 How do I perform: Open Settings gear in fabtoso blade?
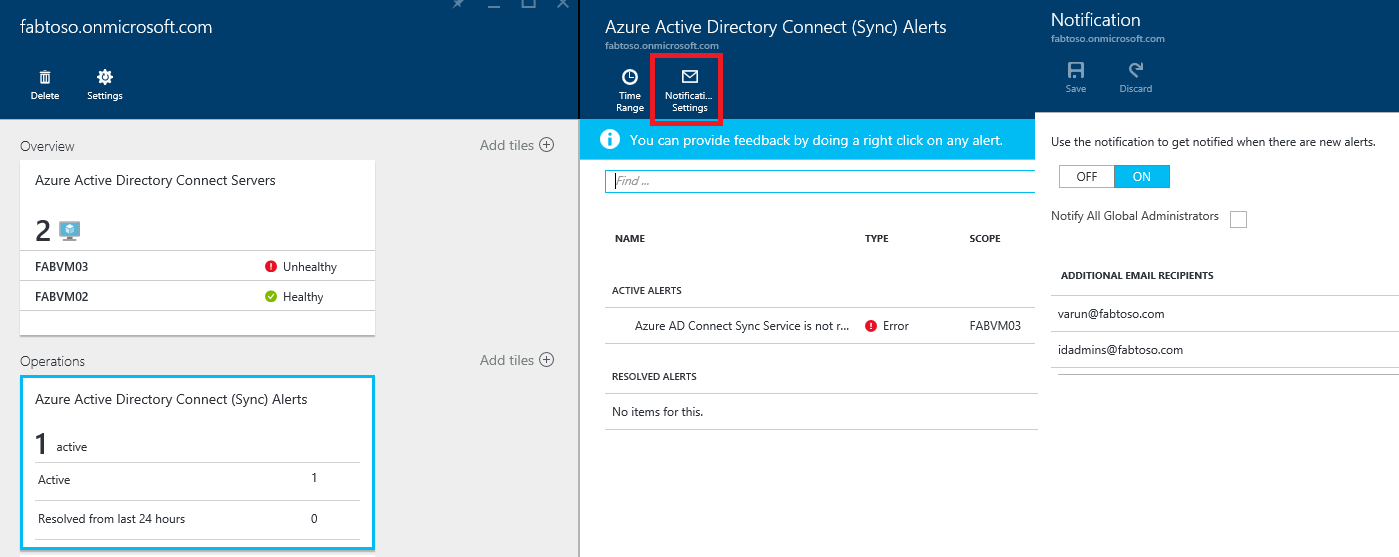[105, 77]
